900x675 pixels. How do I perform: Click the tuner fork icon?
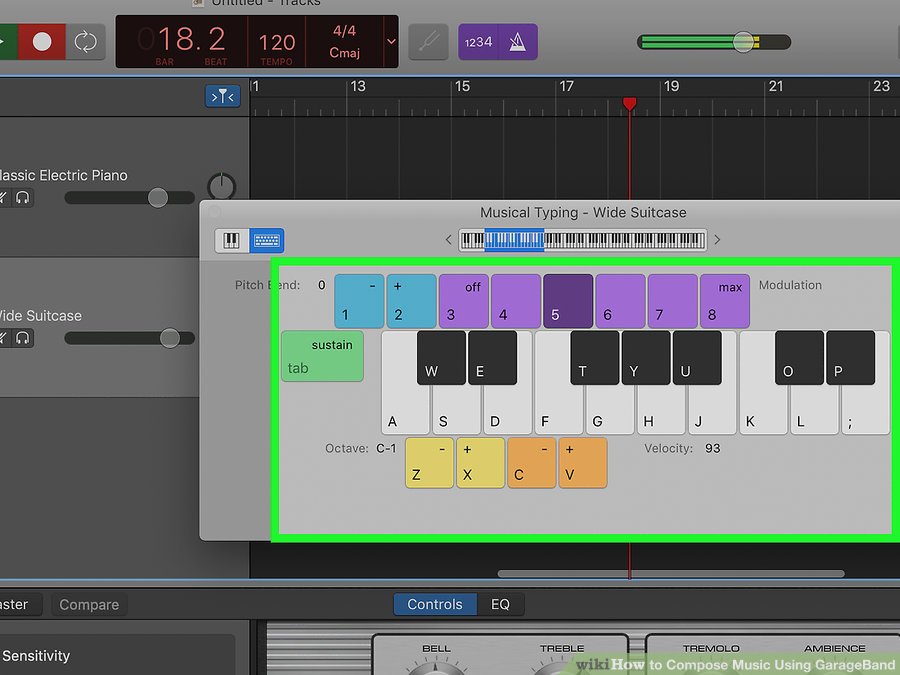coord(428,41)
